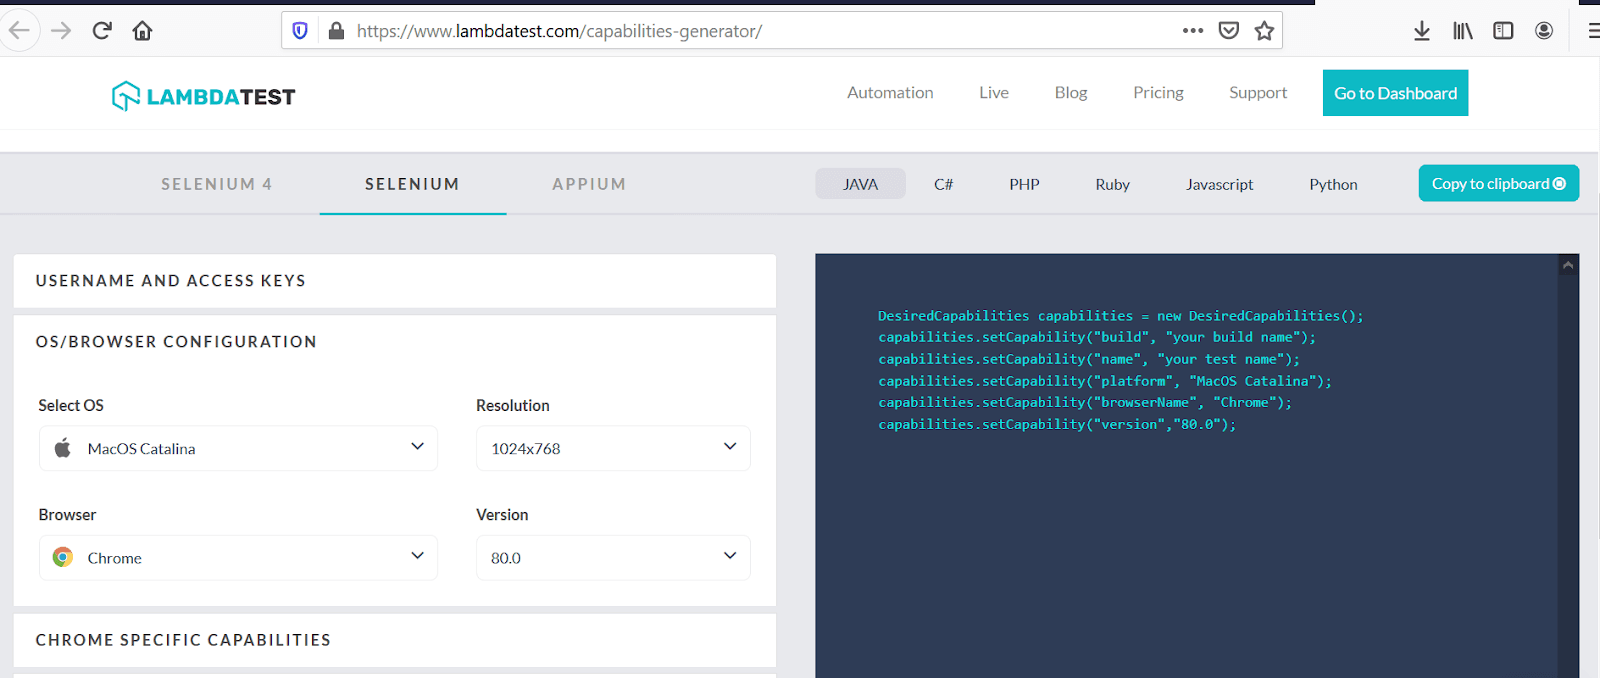Select the Ruby language tab
The height and width of the screenshot is (678, 1600).
pos(1112,184)
